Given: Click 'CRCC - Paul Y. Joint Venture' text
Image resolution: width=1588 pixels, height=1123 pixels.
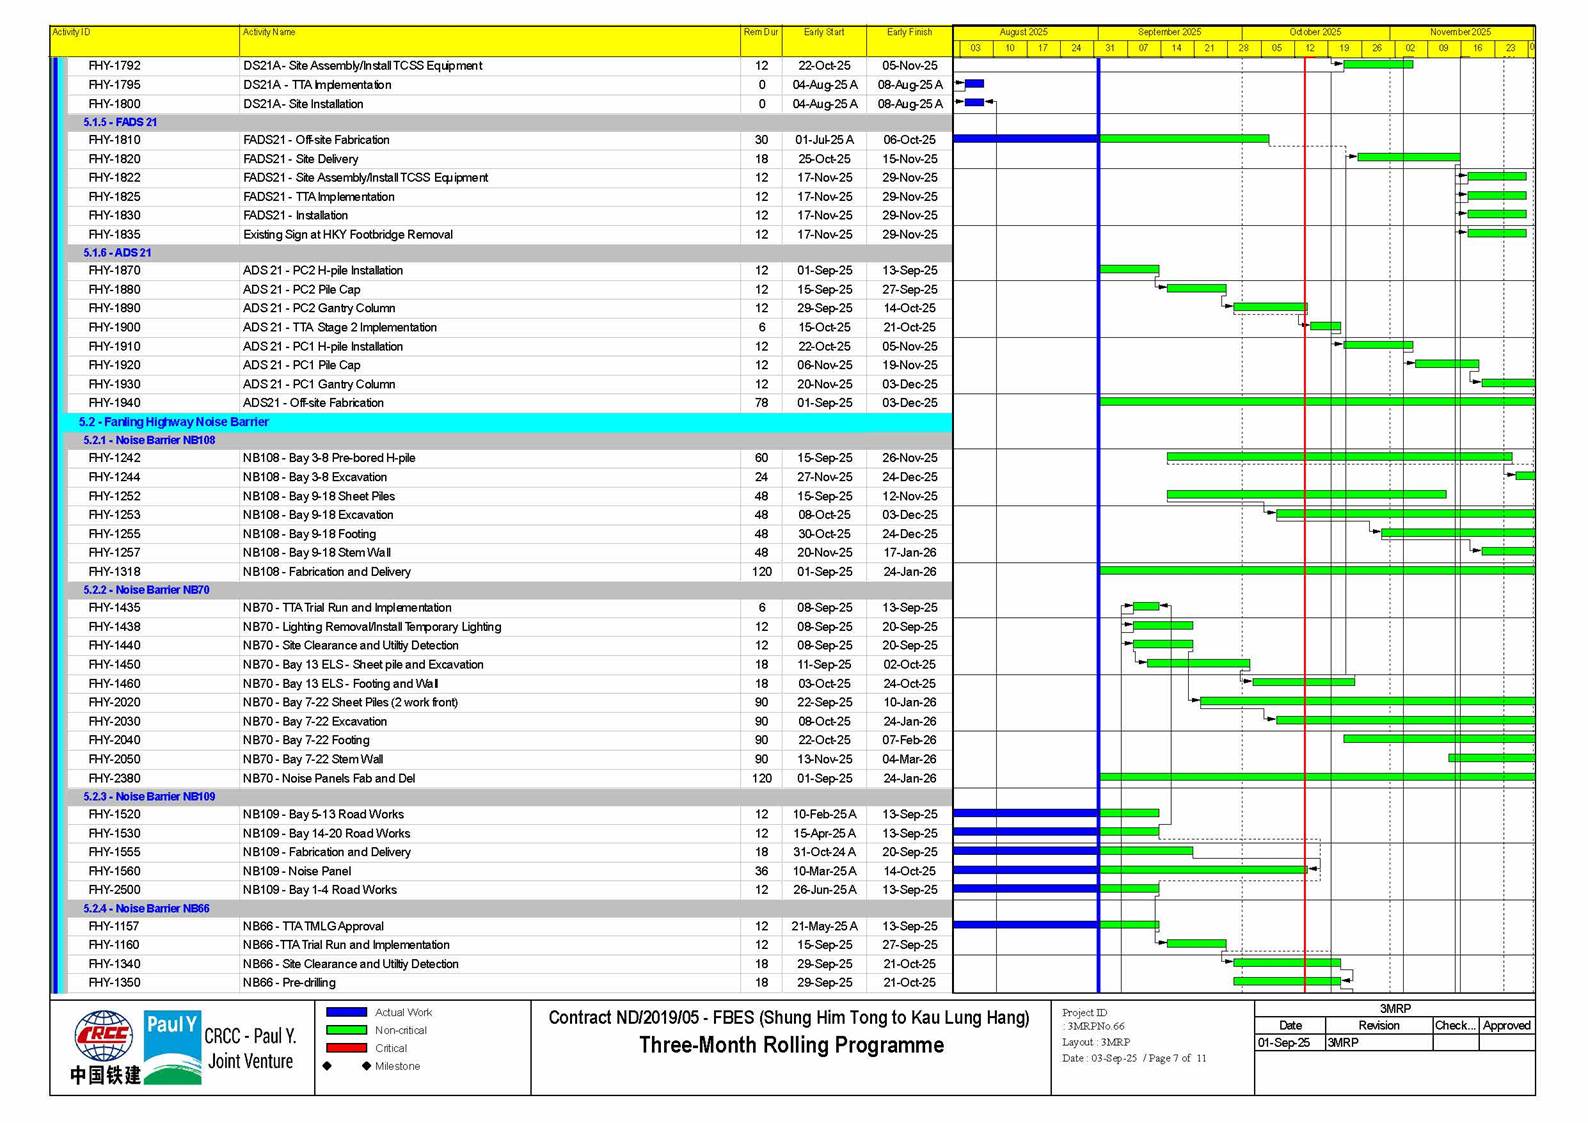Looking at the screenshot, I should click(251, 1049).
